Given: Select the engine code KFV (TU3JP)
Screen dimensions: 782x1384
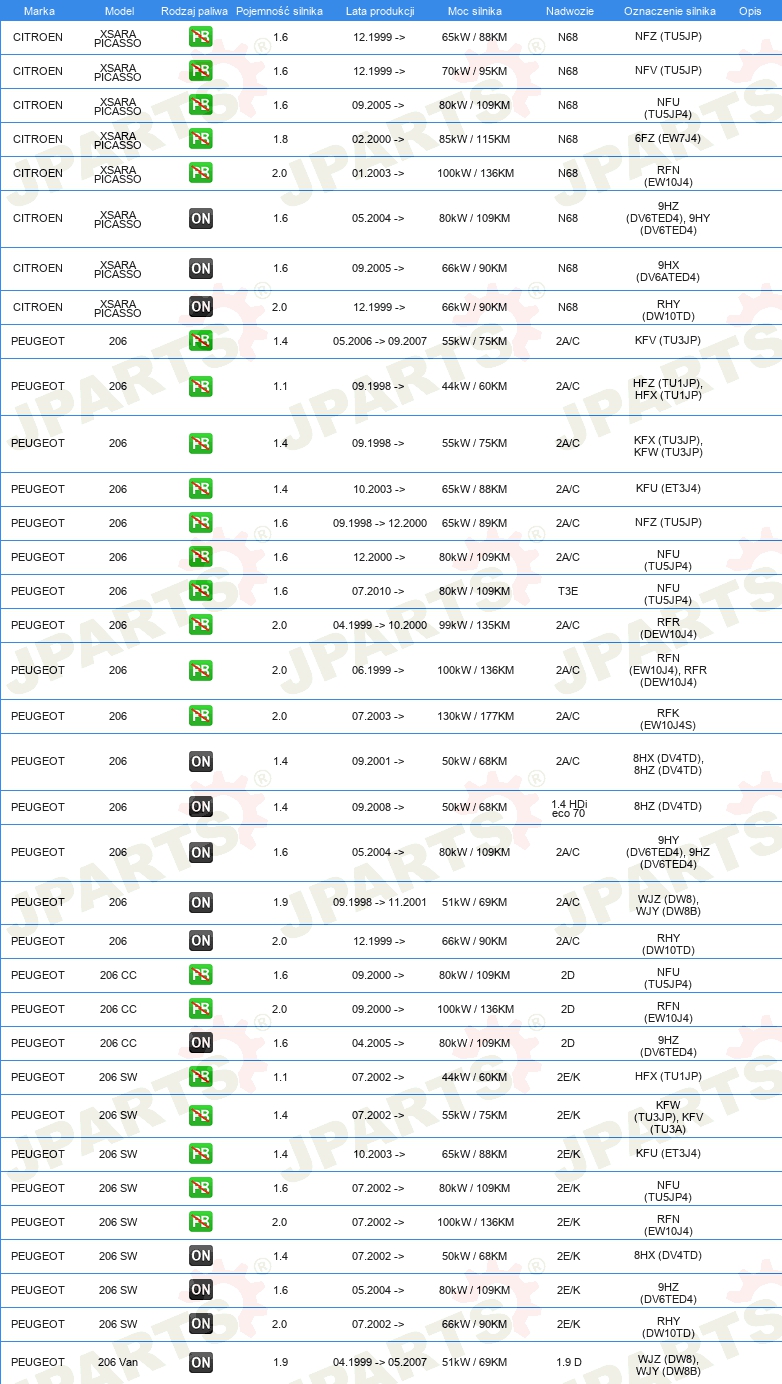Looking at the screenshot, I should pos(668,341).
